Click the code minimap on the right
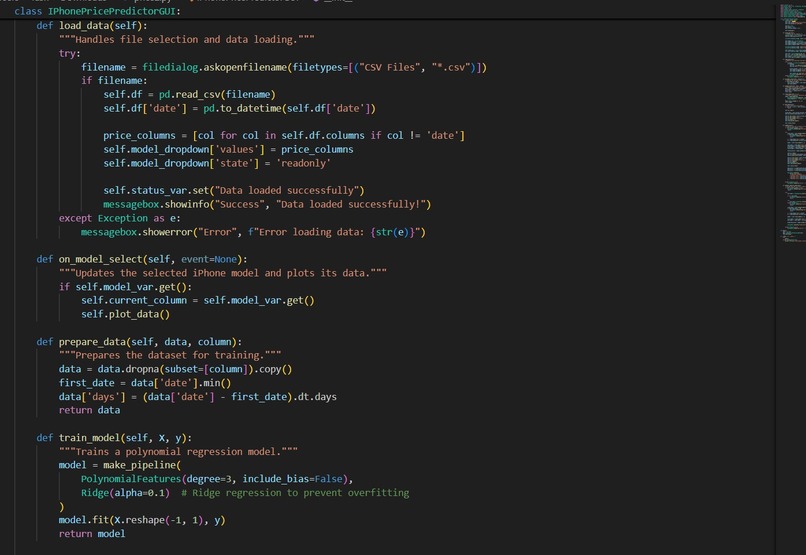806x555 pixels. pos(793,123)
